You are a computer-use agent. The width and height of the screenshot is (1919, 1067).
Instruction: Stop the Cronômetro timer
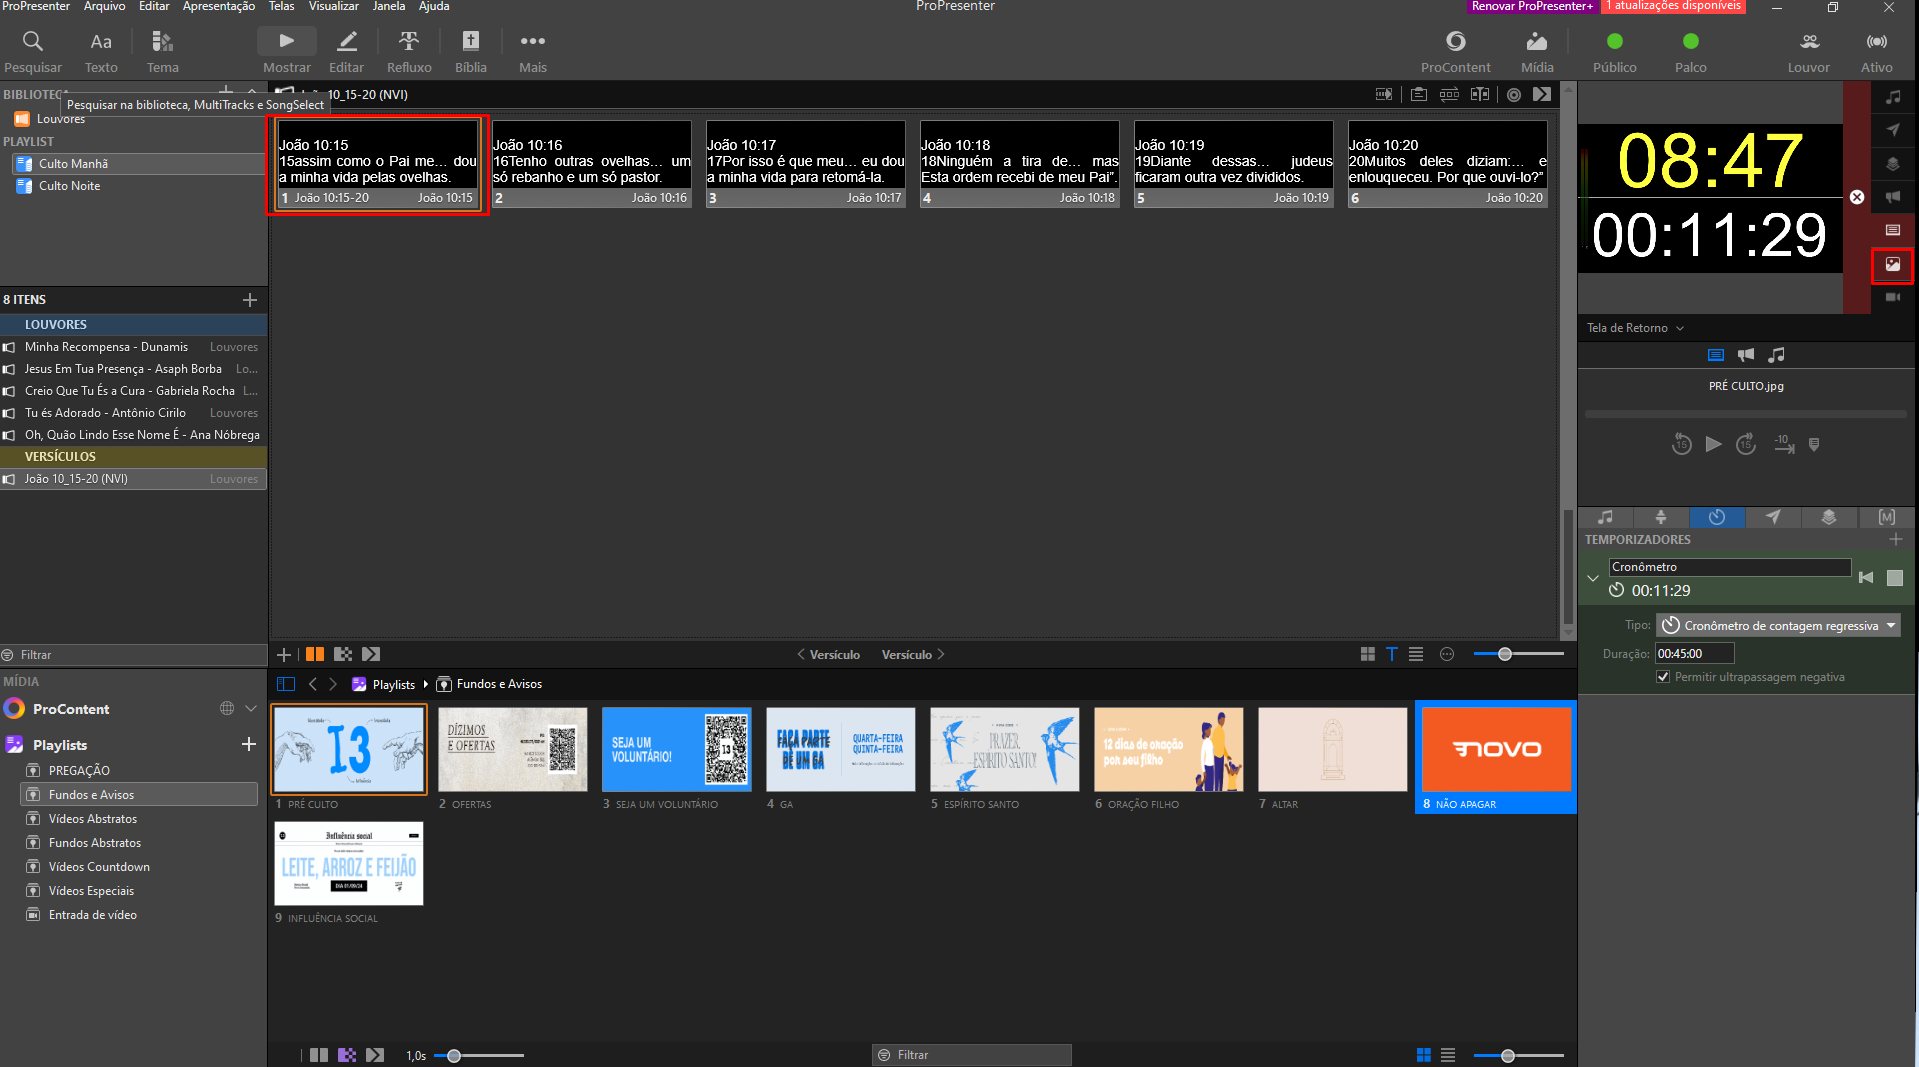(x=1894, y=577)
